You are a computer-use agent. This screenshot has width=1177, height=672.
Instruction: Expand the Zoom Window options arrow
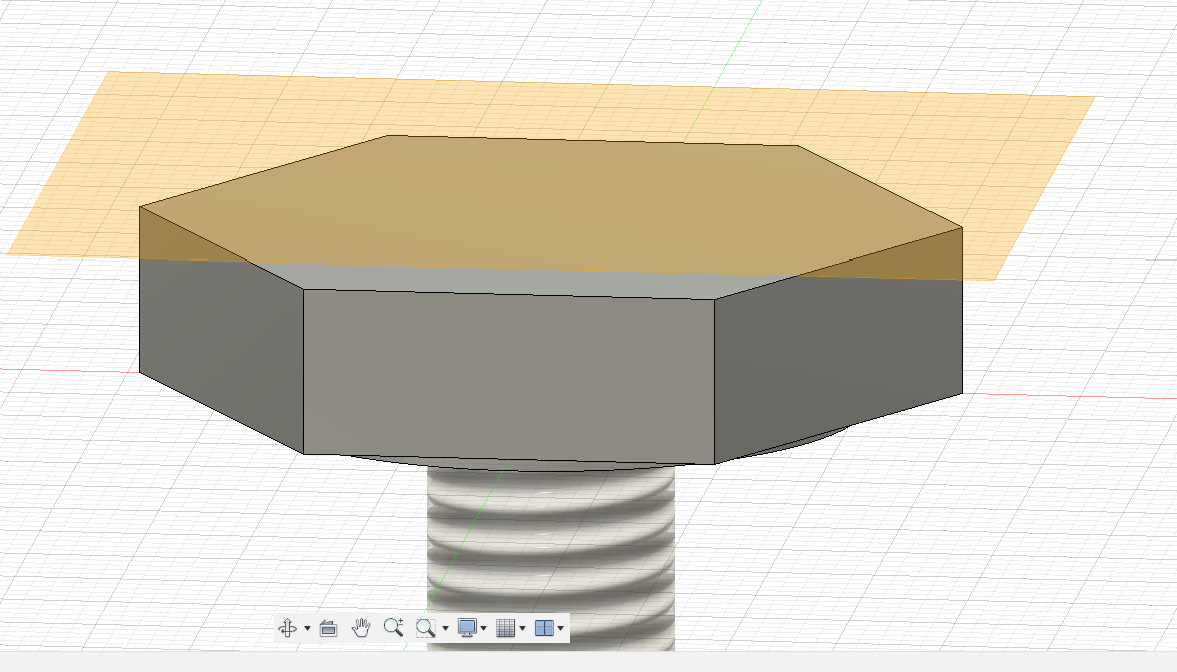(x=446, y=628)
